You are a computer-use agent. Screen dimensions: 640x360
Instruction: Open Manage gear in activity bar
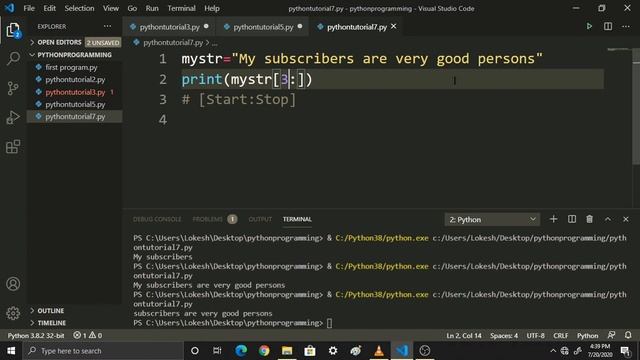coord(13,313)
